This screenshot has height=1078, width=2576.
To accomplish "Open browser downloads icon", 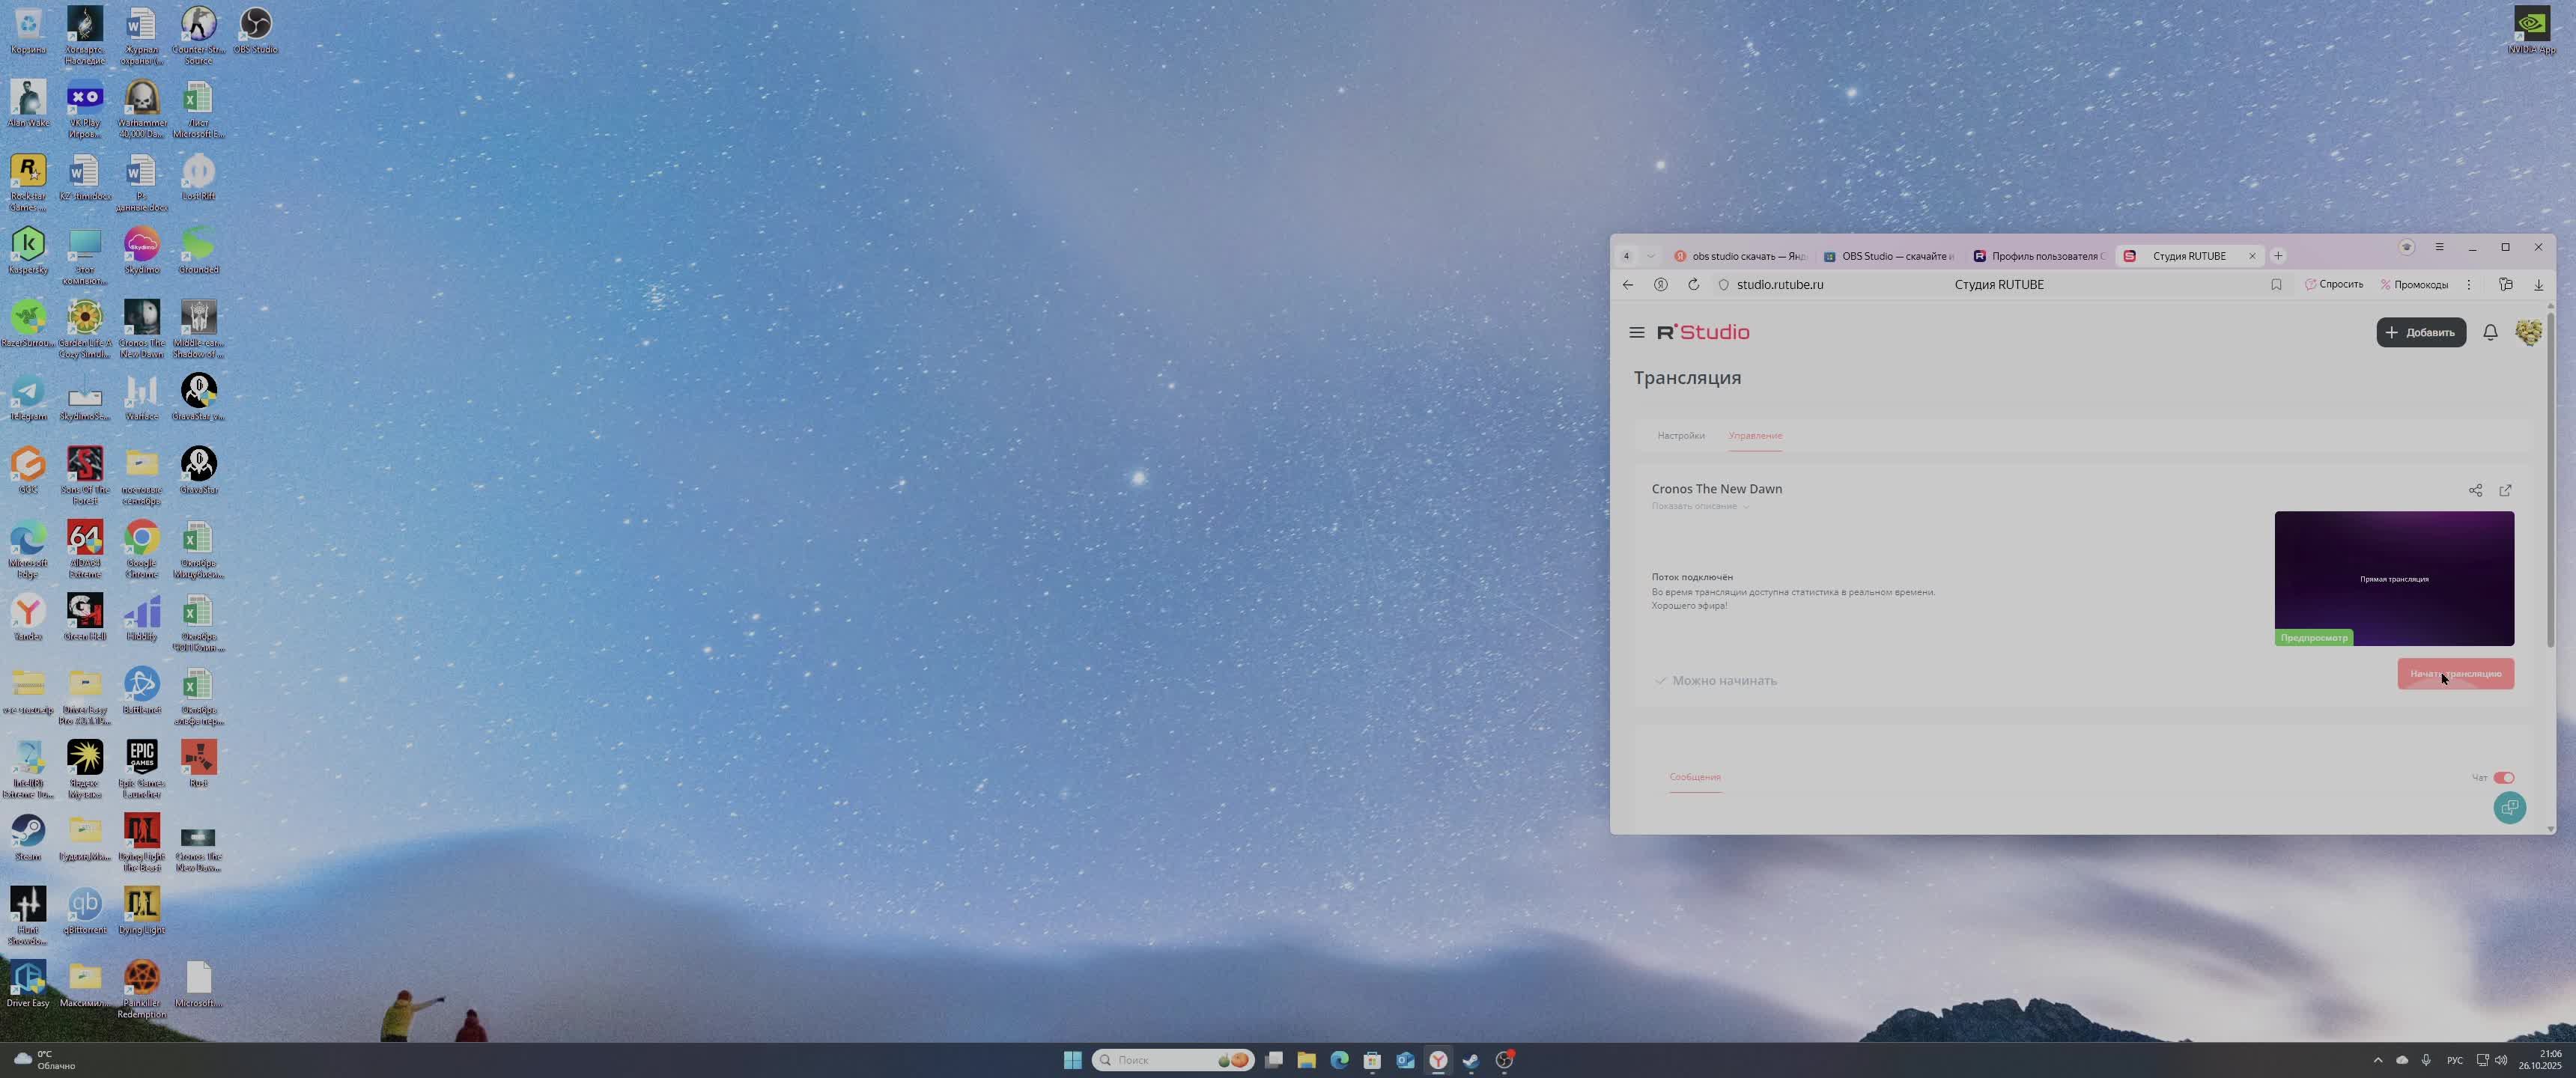I will [2538, 285].
